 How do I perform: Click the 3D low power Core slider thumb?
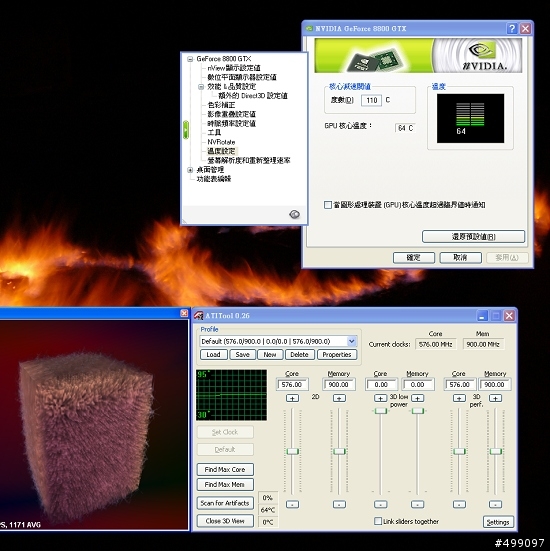coord(380,410)
